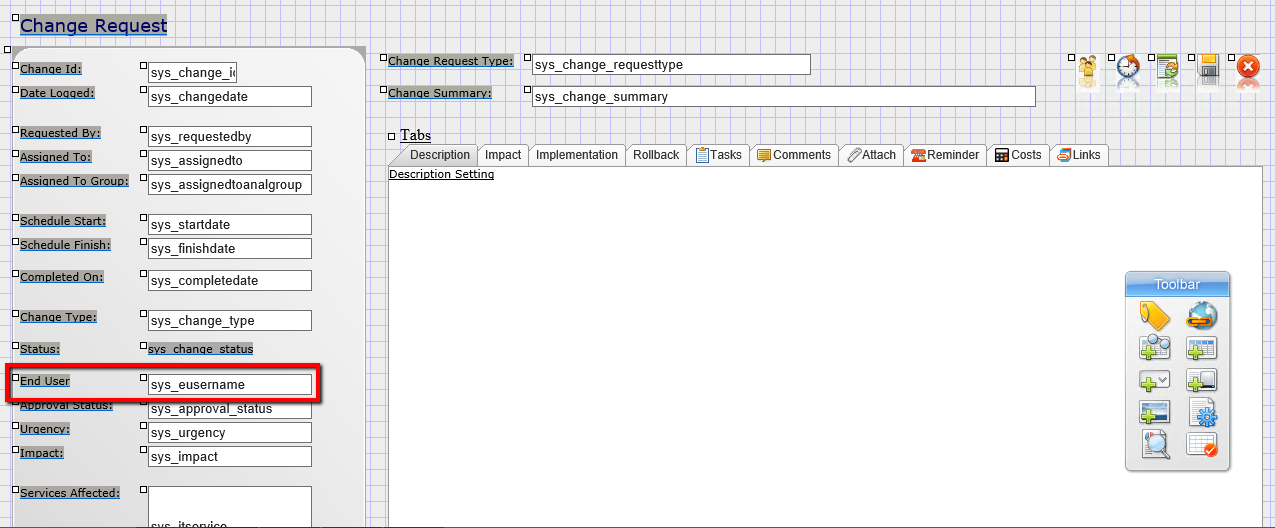1275x528 pixels.
Task: Select the Schedule Start label
Action: pyautogui.click(x=63, y=221)
